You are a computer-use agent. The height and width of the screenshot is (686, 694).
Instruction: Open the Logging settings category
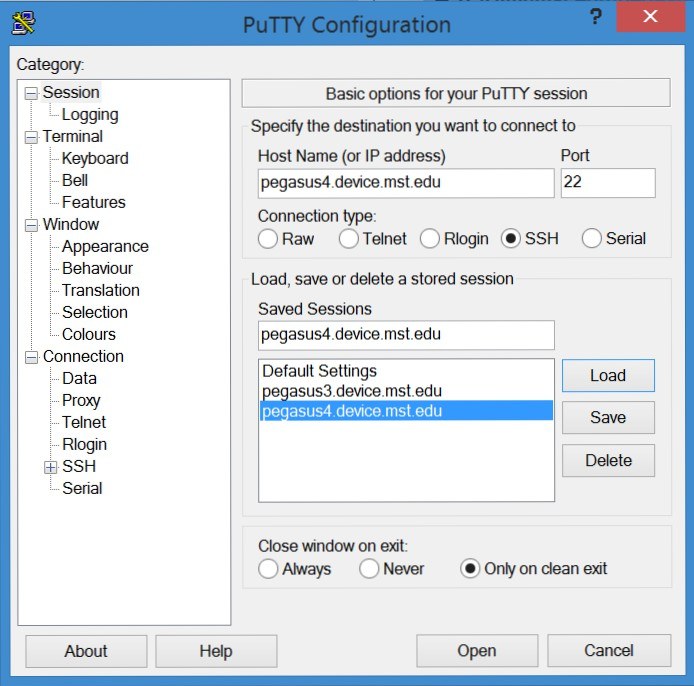point(89,115)
